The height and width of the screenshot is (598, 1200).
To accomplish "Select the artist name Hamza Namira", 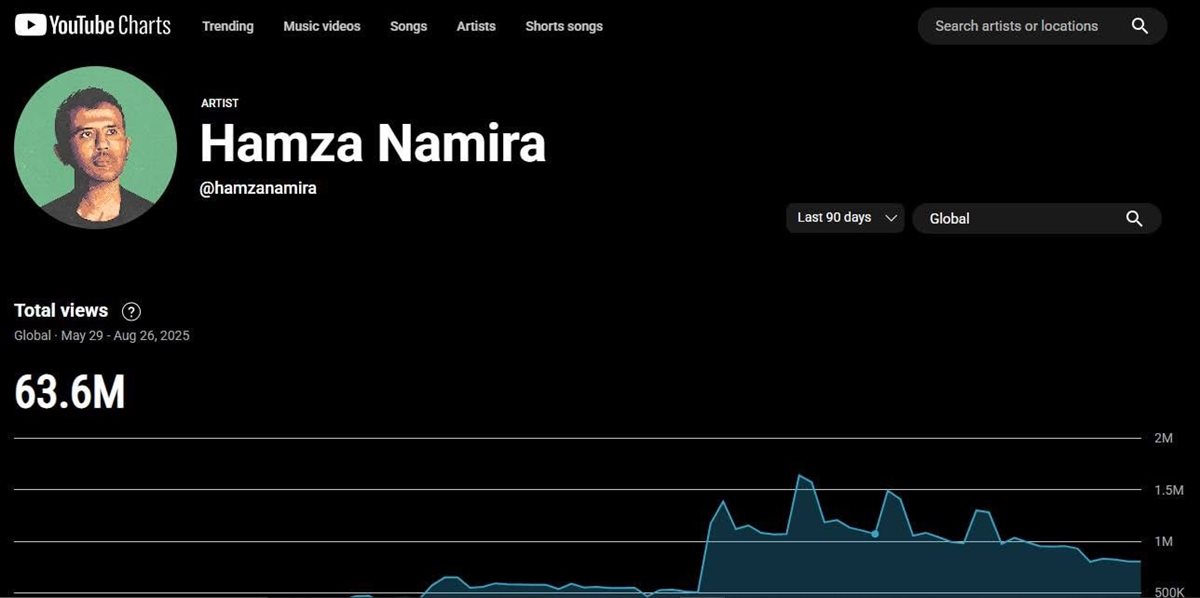I will (x=373, y=143).
